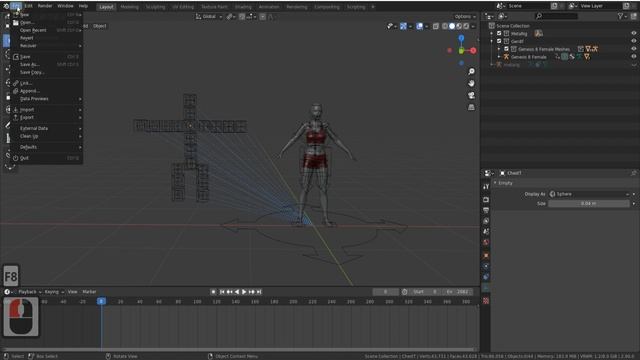Viewport: 640px width, 360px height.
Task: Click the outliner search magnifier field
Action: pos(556,16)
